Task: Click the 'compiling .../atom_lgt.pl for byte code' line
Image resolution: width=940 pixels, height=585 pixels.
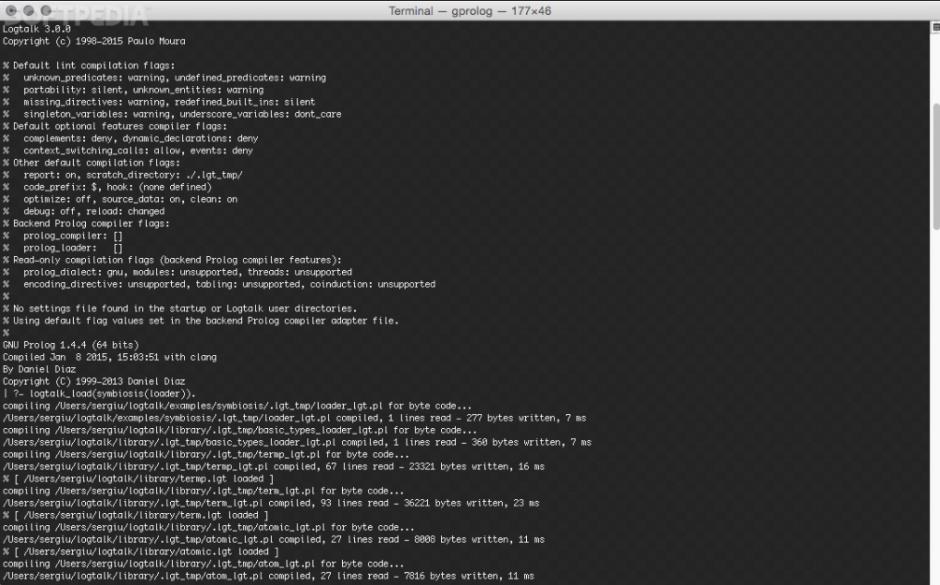Action: point(203,564)
